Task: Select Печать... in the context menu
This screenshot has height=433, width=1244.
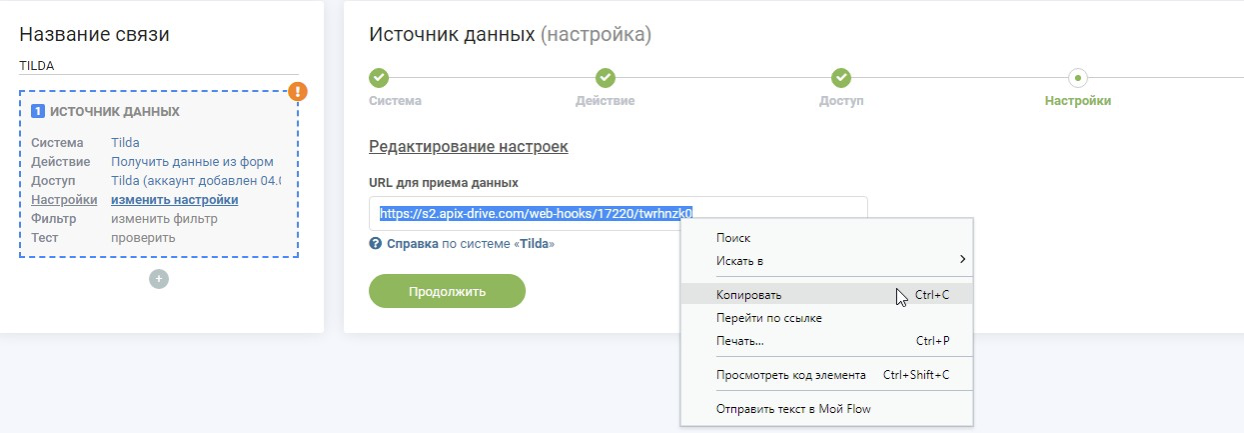Action: (x=827, y=341)
